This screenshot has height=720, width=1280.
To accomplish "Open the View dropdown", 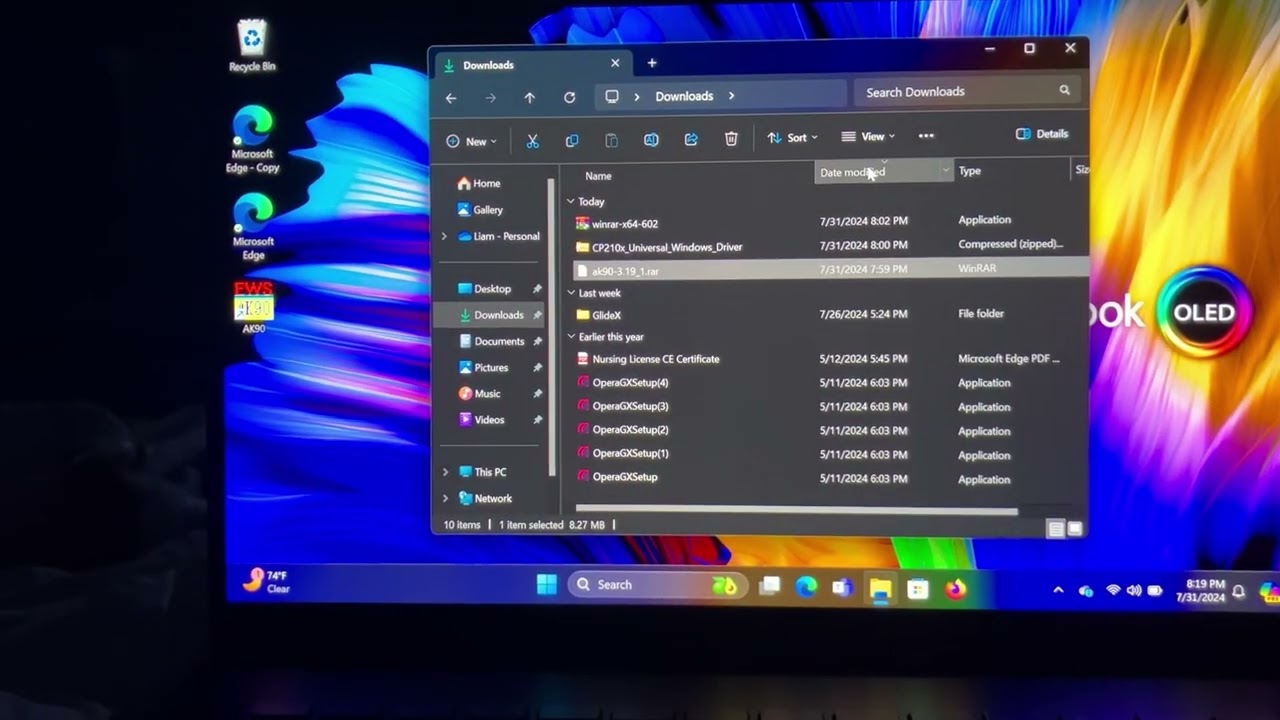I will pyautogui.click(x=868, y=137).
